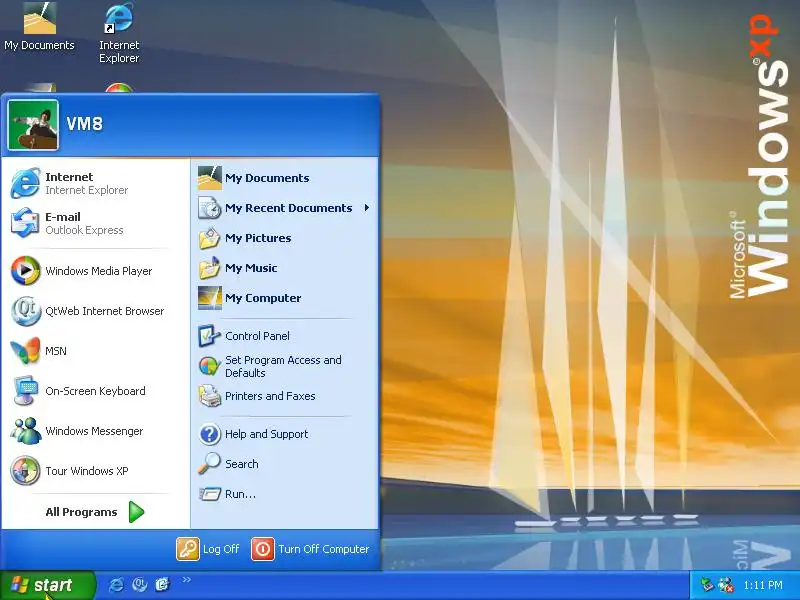Open My Documents folder icon in Start menu
This screenshot has width=800, height=600.
pos(210,178)
